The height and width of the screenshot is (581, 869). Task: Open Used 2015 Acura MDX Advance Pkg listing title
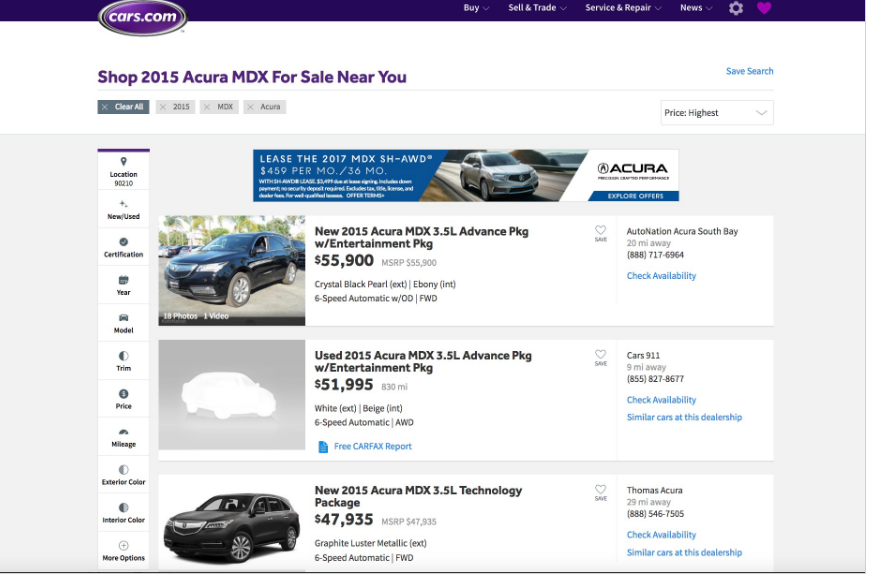(x=423, y=361)
